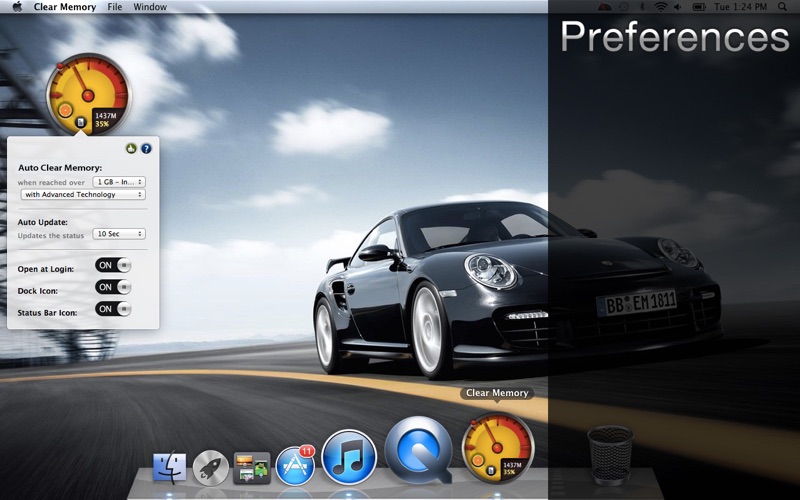Turn off the Dock Icon switch

(113, 287)
